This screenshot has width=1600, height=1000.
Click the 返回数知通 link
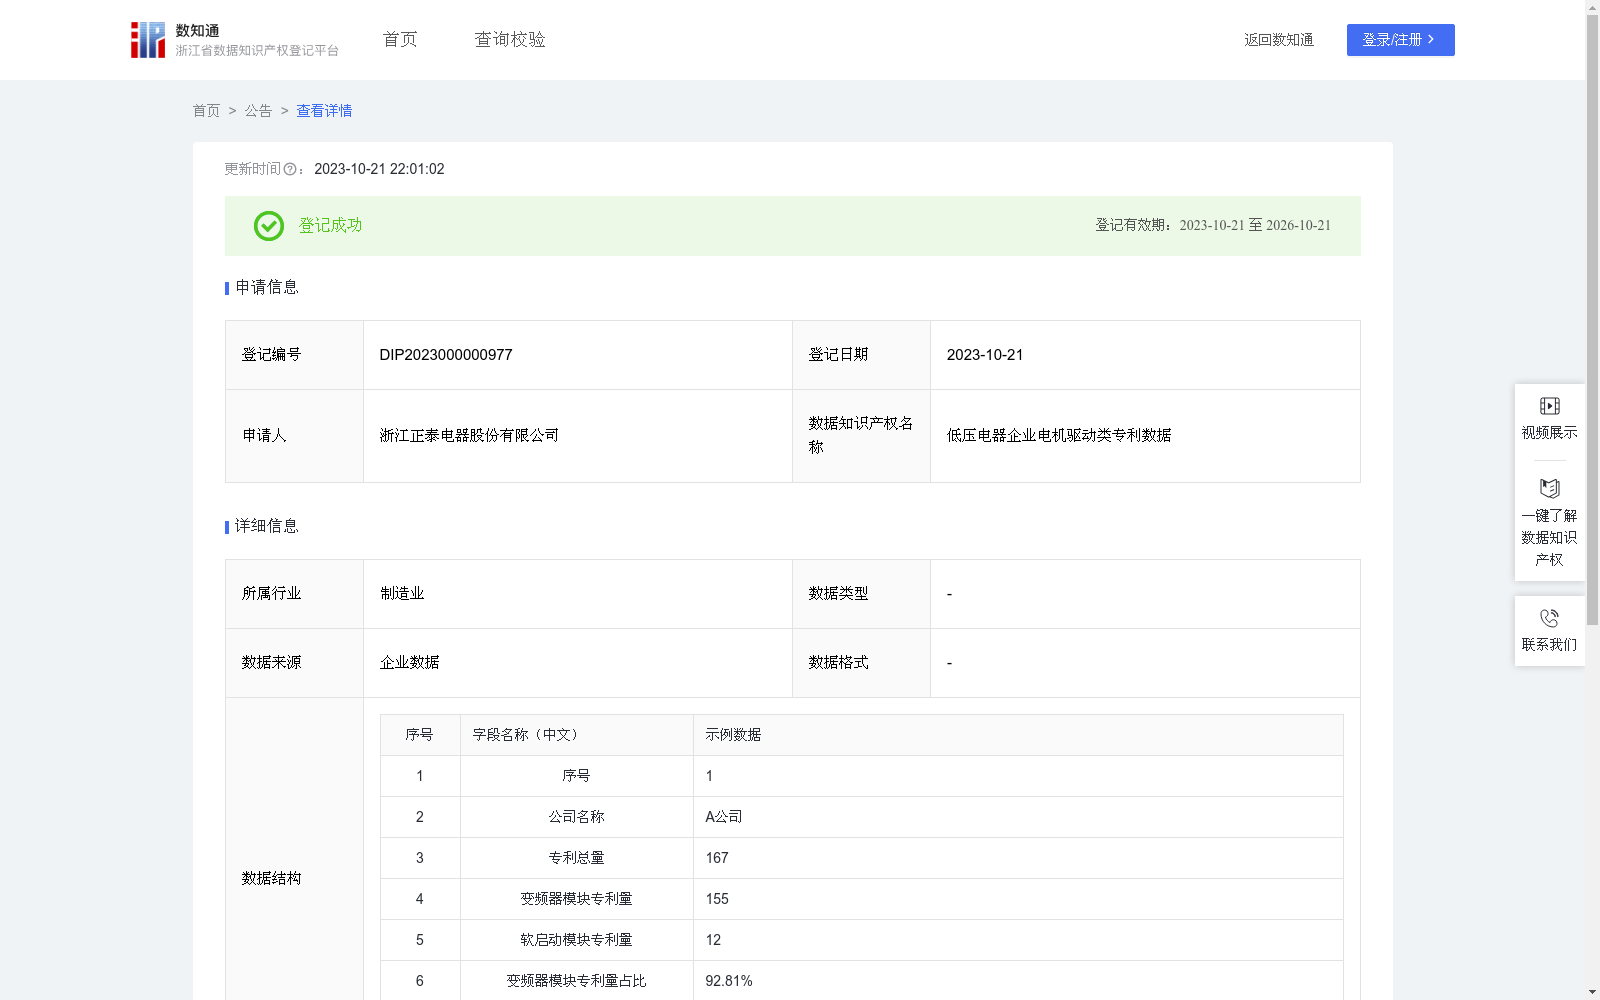pyautogui.click(x=1279, y=40)
